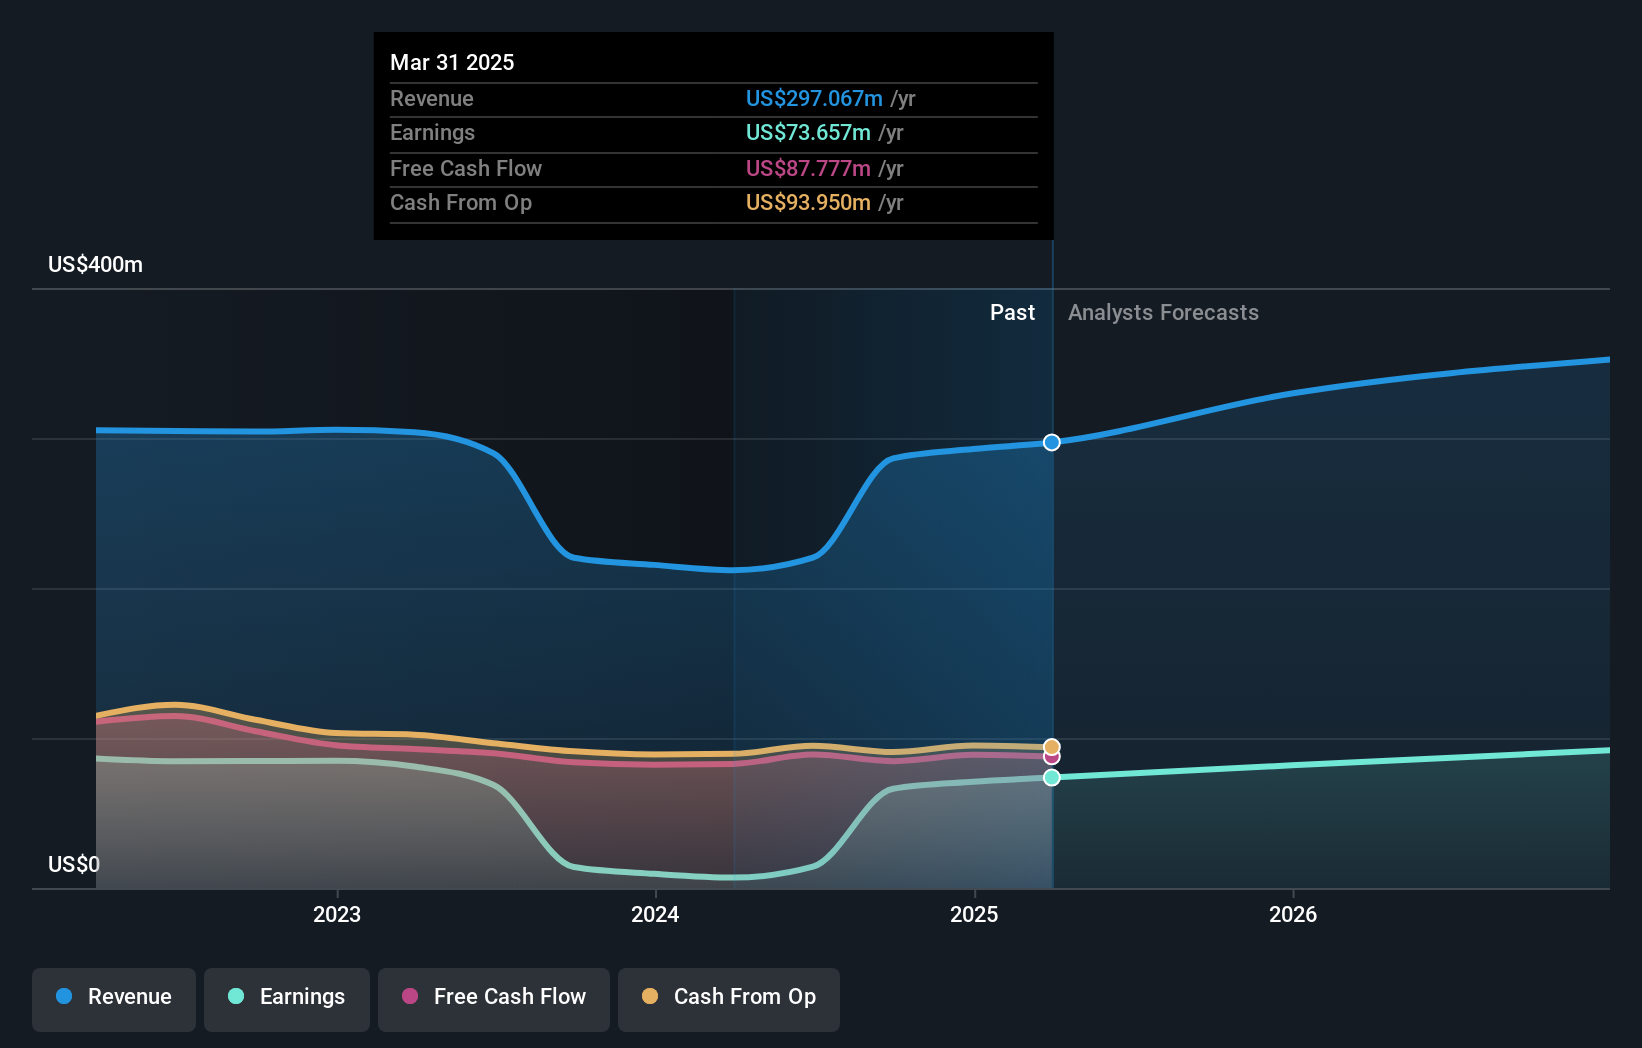Viewport: 1642px width, 1048px height.
Task: Click the Cash From Op label in tooltip
Action: click(461, 202)
